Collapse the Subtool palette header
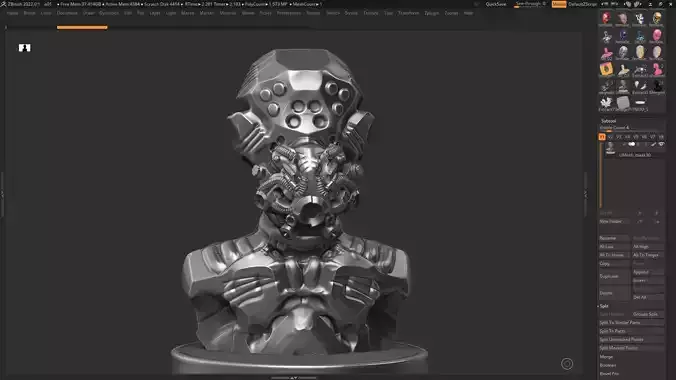Viewport: 676px width, 380px height. (608, 121)
